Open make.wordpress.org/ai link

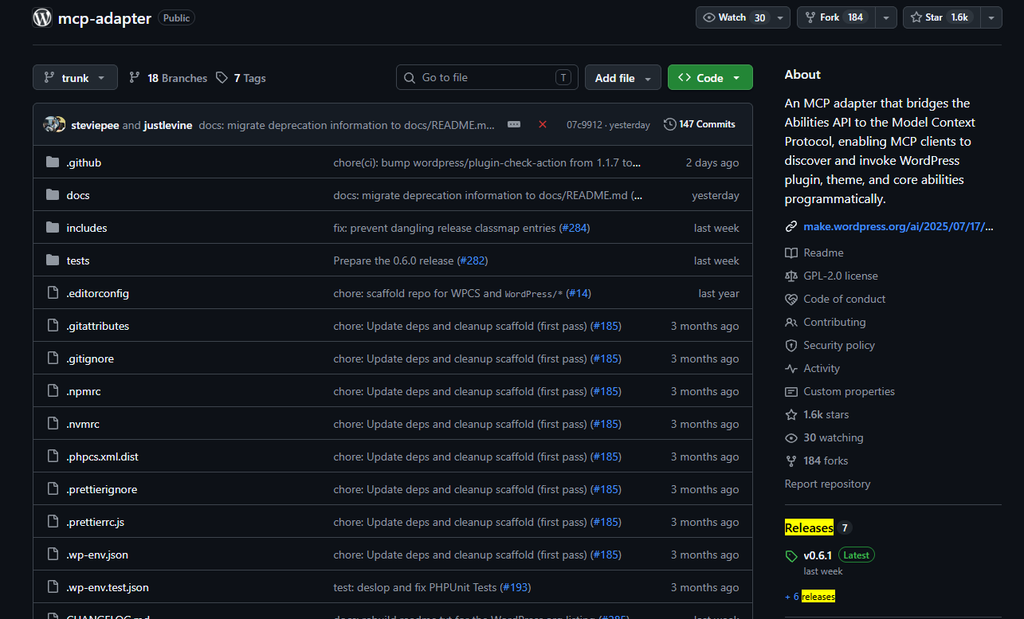click(898, 227)
